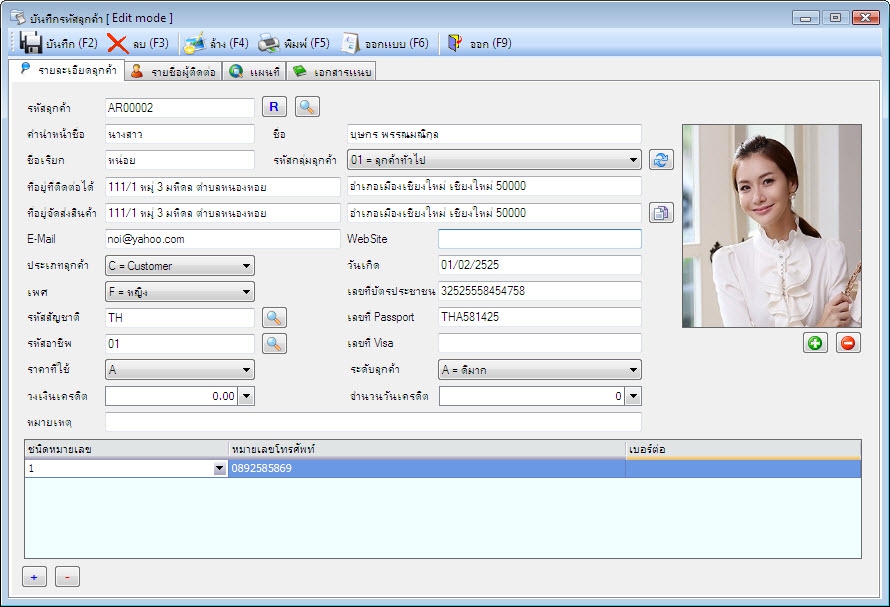Click the magnifier next to nationality code TH
Viewport: 890px width, 607px height.
[274, 317]
